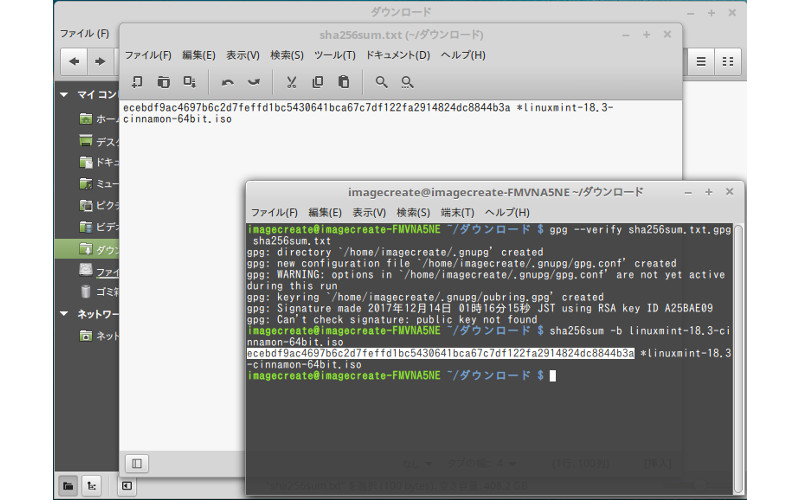Viewport: 800px width, 500px height.
Task: Click the open file icon in text editor
Action: [x=163, y=82]
